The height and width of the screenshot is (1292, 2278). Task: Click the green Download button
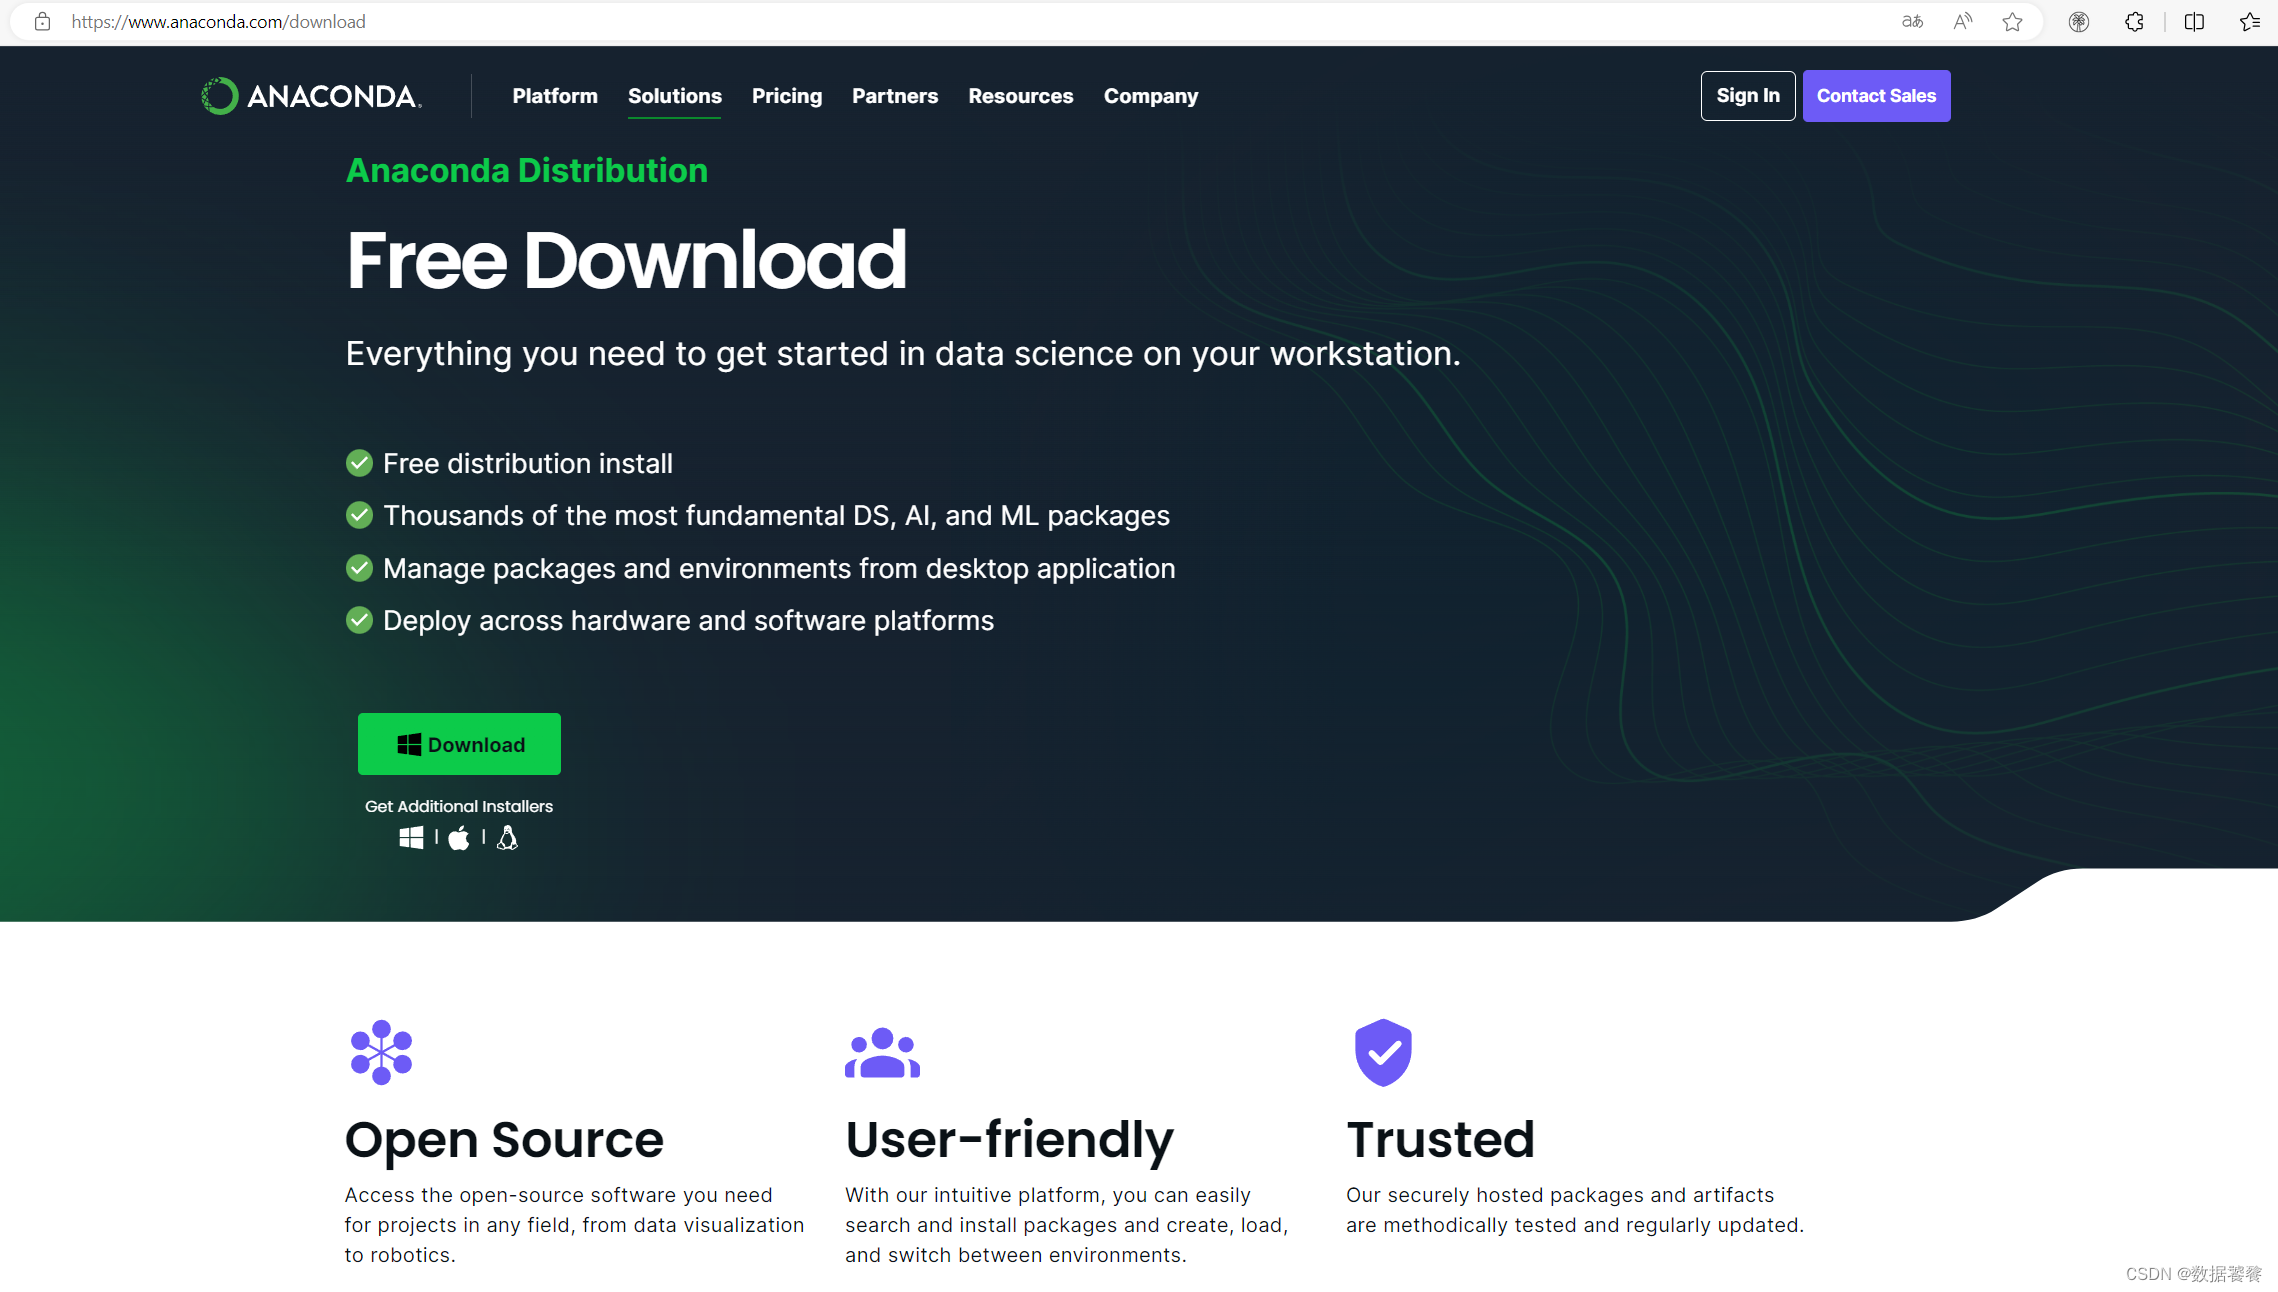[x=458, y=743]
